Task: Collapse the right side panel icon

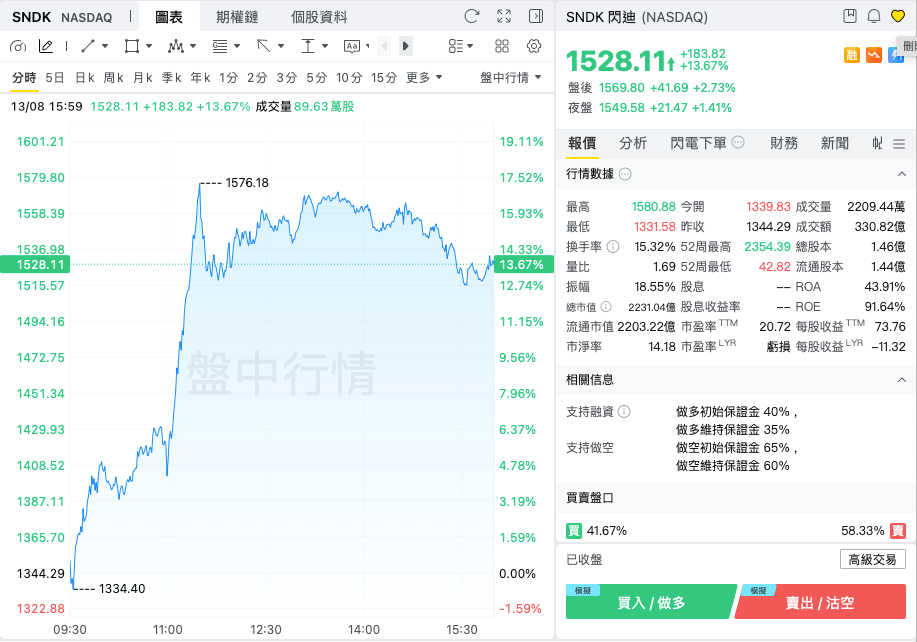Action: point(536,16)
